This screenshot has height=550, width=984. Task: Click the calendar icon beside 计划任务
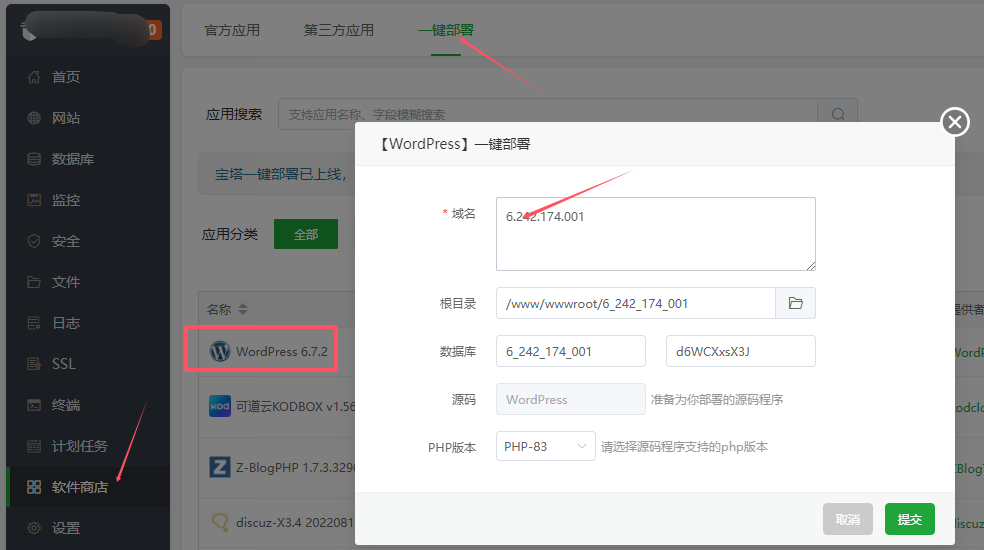pyautogui.click(x=34, y=446)
